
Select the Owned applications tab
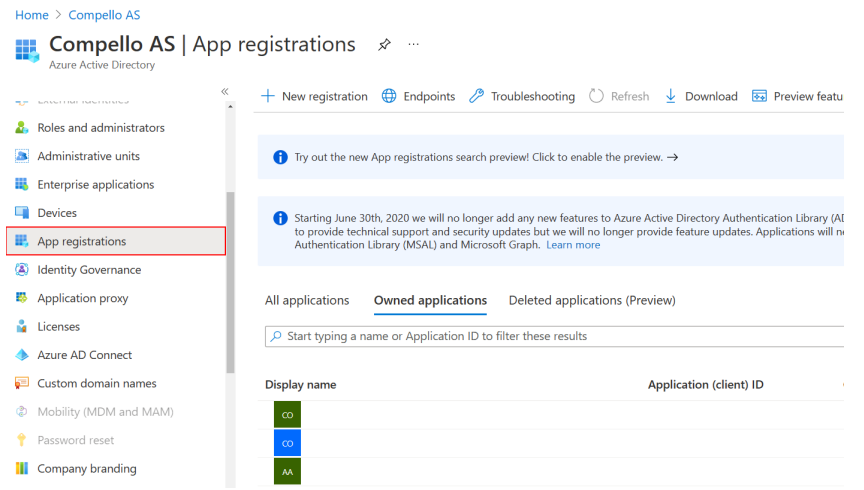click(x=430, y=300)
